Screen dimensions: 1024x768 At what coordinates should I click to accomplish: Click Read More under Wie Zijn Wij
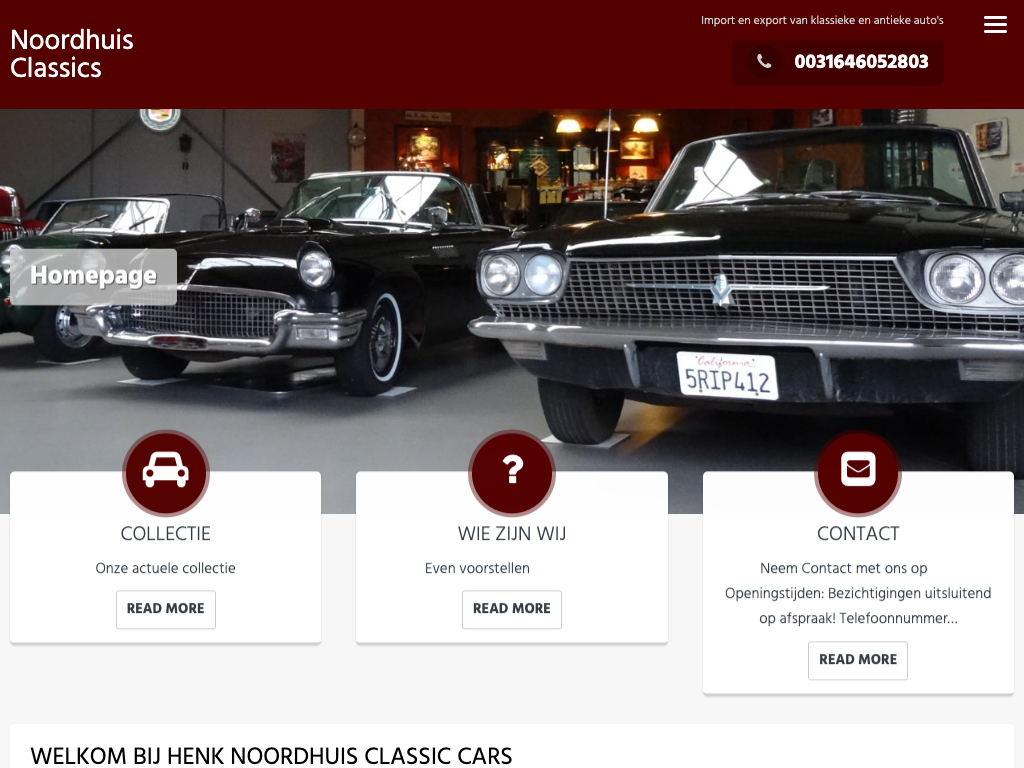pyautogui.click(x=512, y=609)
